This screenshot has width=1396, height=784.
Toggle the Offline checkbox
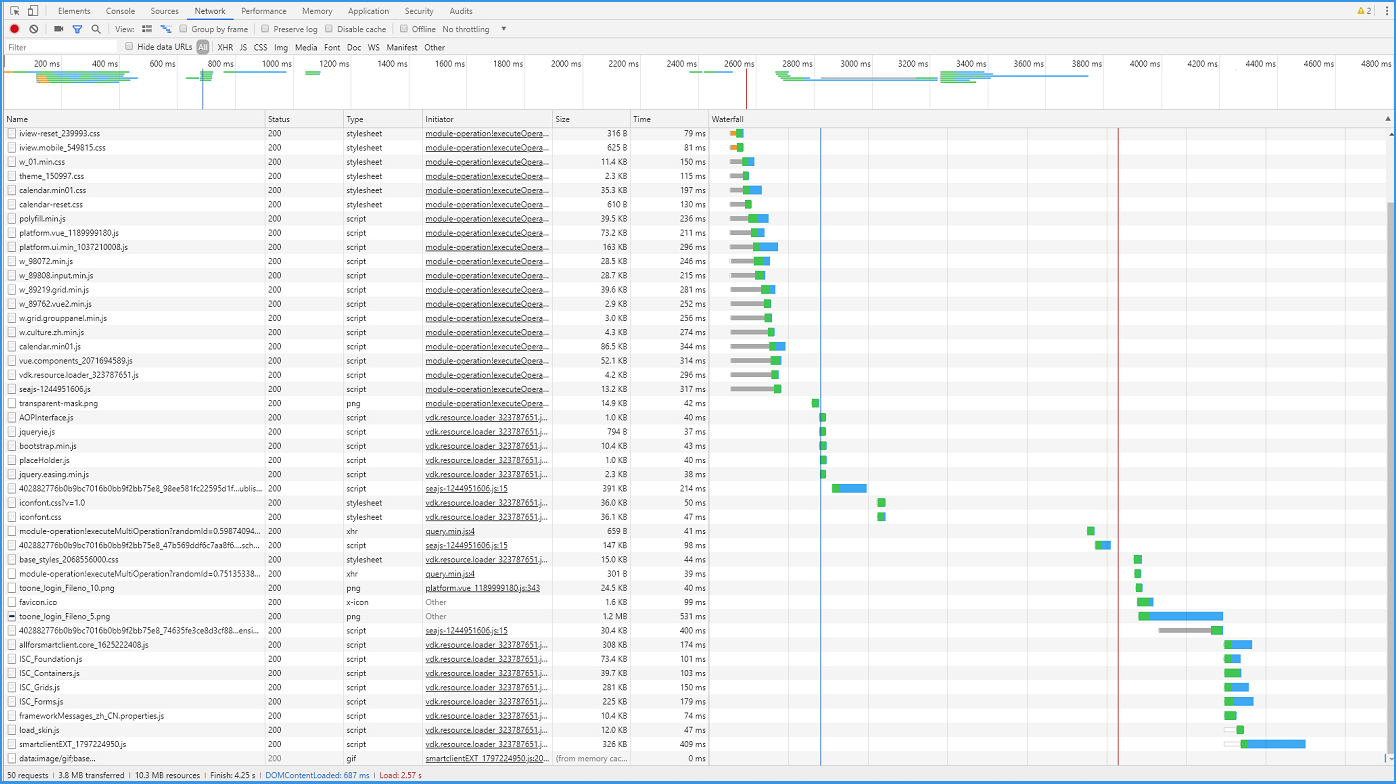404,29
